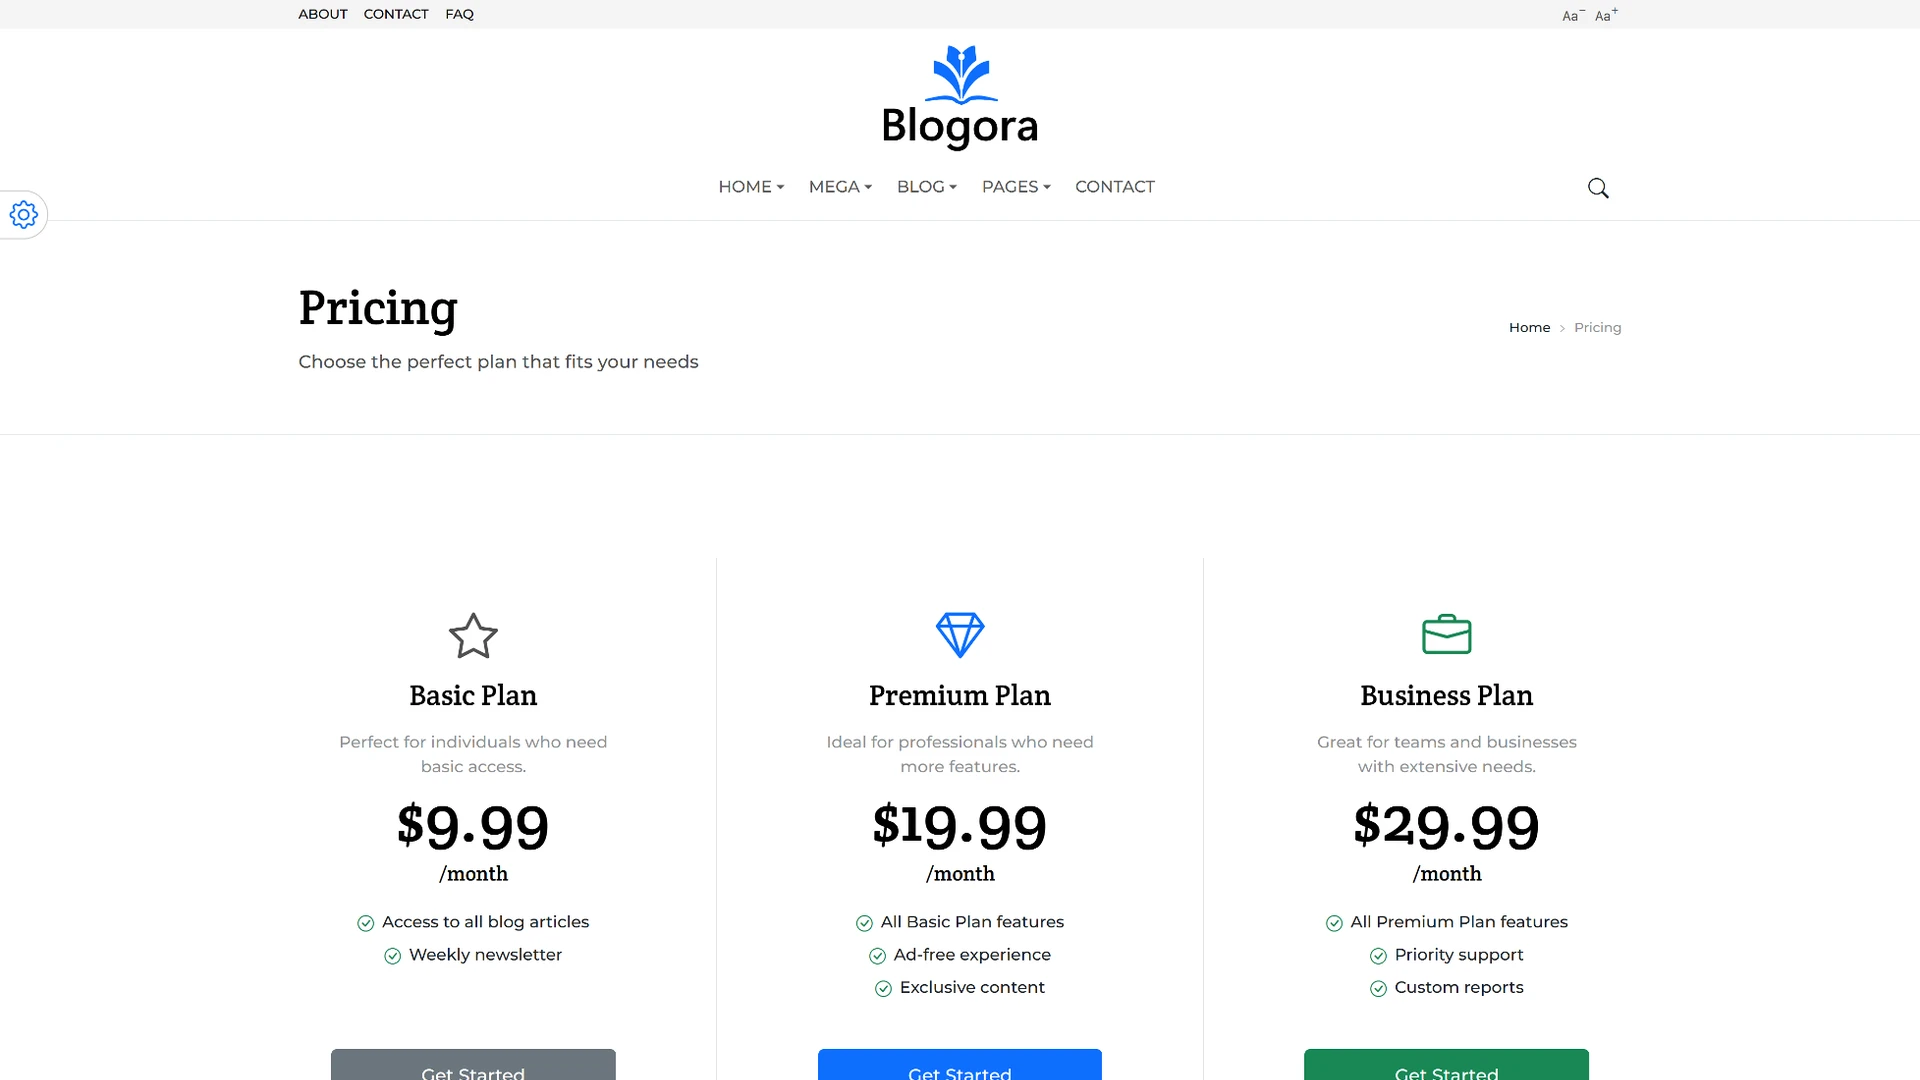
Task: Click the $19.99 price
Action: pyautogui.click(x=960, y=827)
